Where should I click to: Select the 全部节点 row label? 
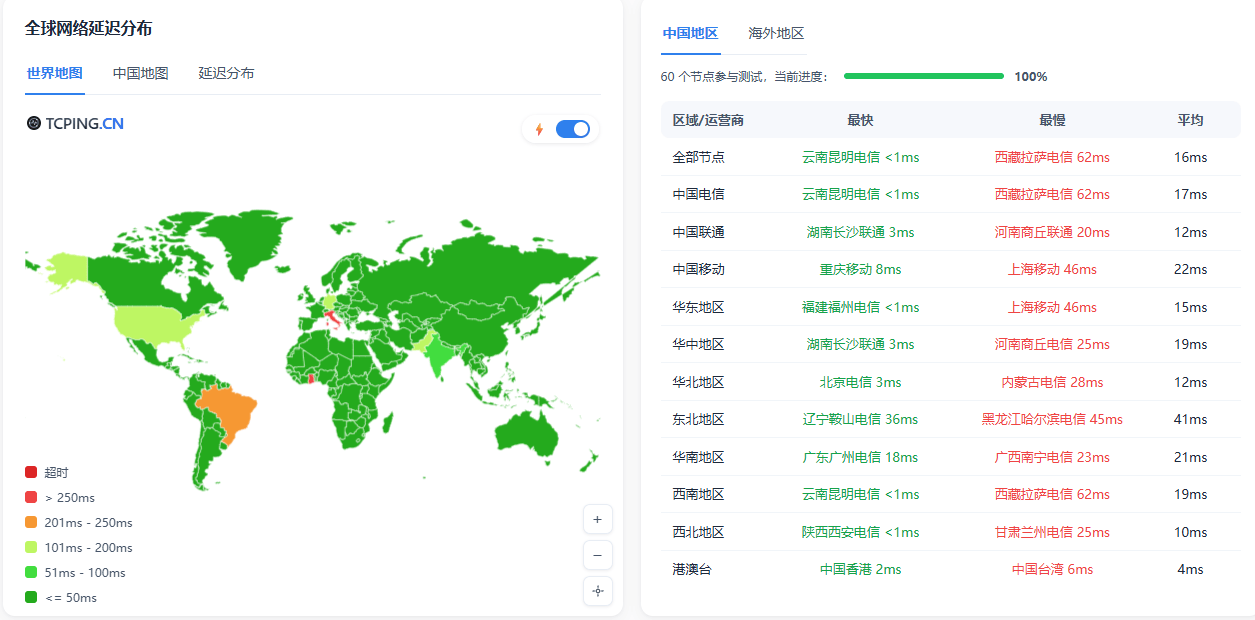point(698,157)
